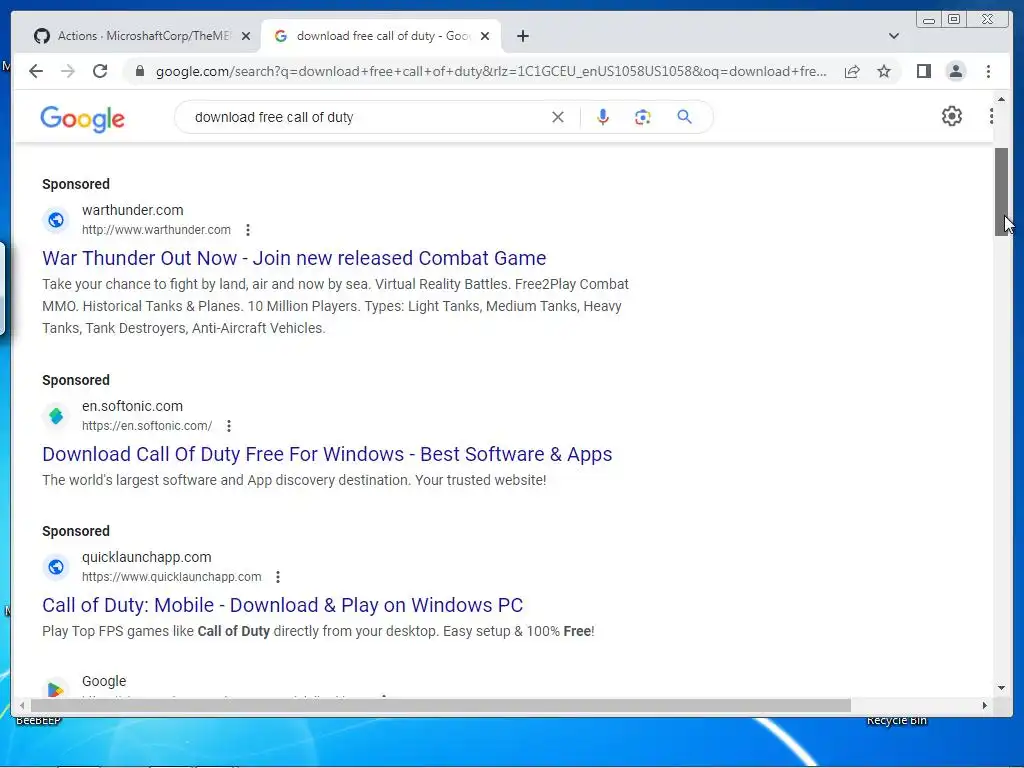Click the vertical scrollbar thumb
Viewport: 1024px width, 768px height.
(x=1001, y=192)
